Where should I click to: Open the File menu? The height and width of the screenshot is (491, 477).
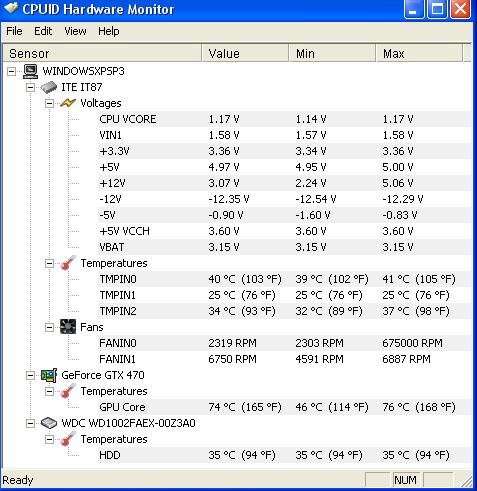click(14, 31)
